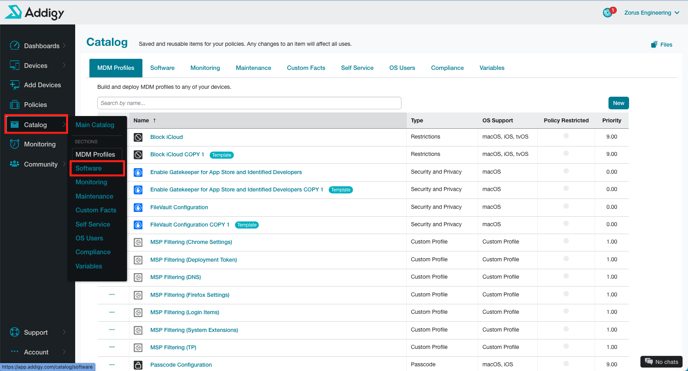Click the Community sidebar icon
The image size is (688, 371).
coord(14,164)
